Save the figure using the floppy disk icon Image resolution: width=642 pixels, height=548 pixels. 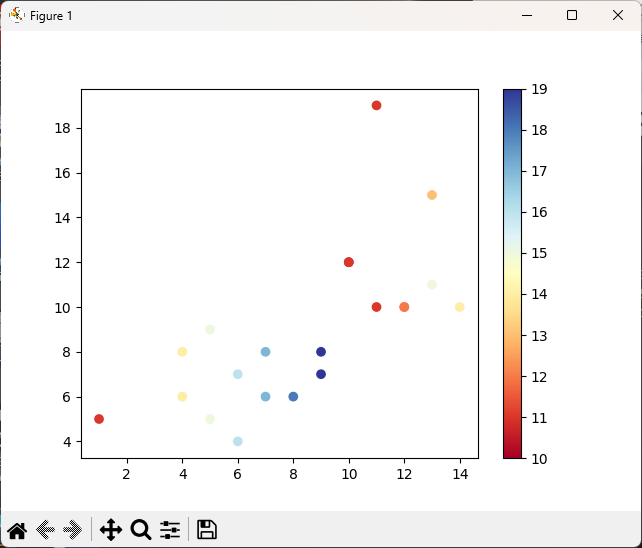[x=207, y=530]
